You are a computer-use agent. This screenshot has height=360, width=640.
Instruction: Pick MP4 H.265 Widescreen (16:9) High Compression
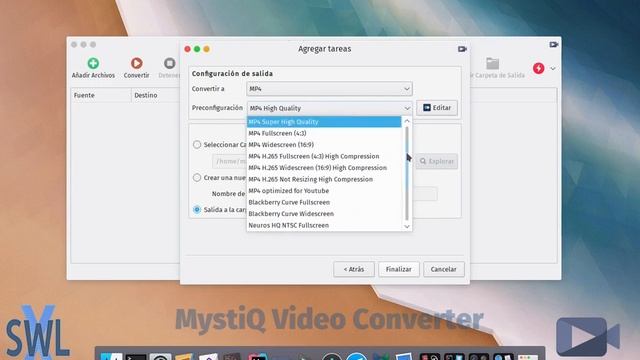pos(324,168)
